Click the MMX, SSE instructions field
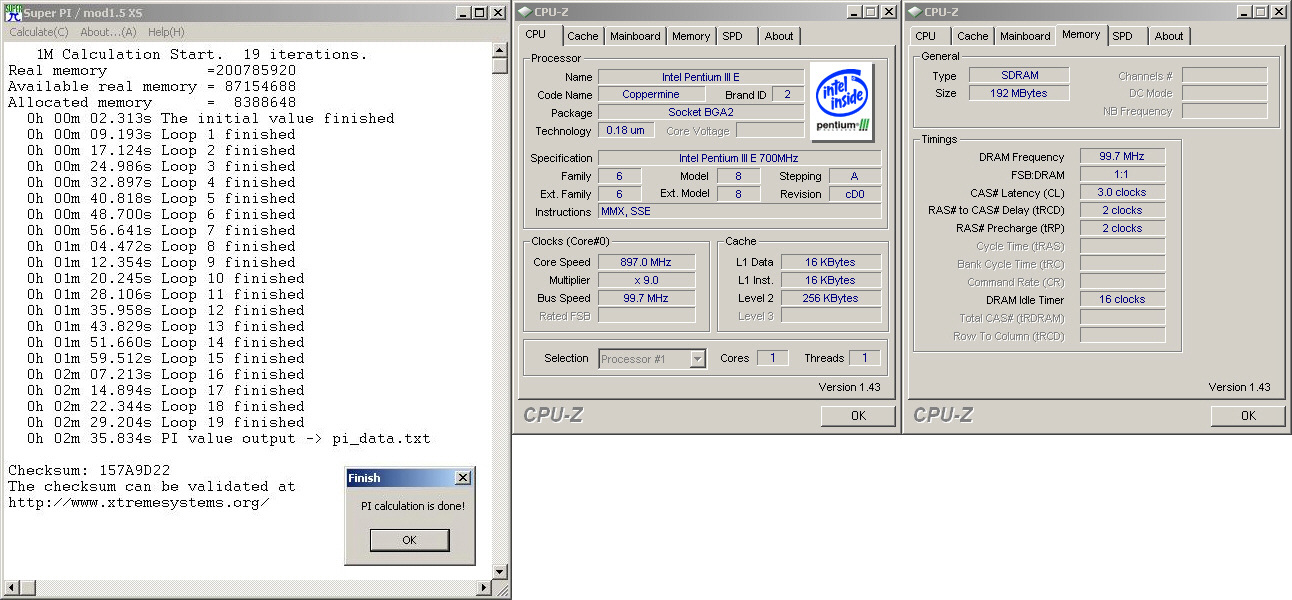 coord(739,212)
